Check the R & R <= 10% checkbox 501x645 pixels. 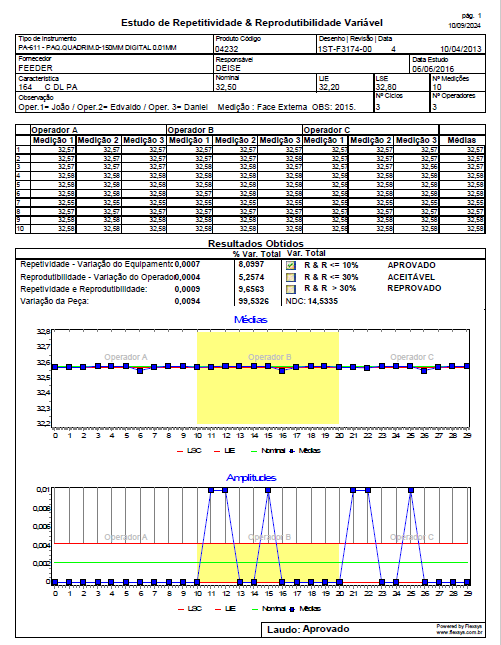point(291,266)
